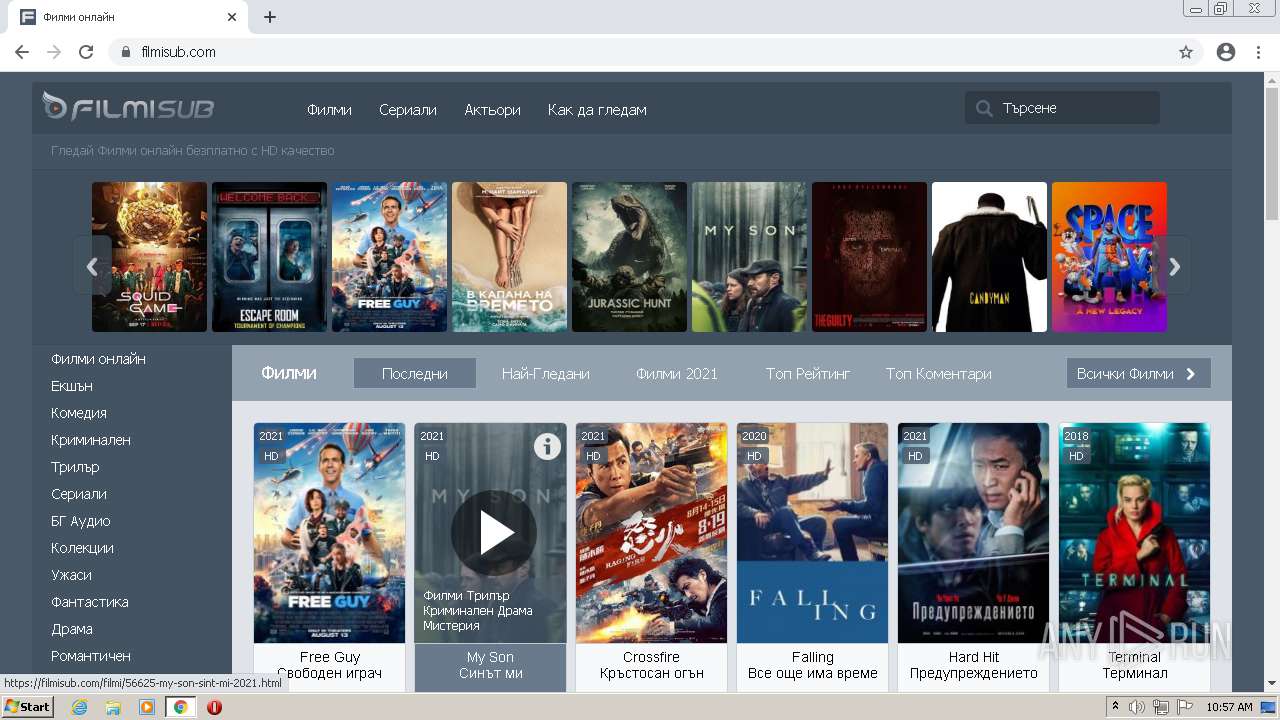Slide carousel to next posters
Image resolution: width=1280 pixels, height=720 pixels.
pos(1175,266)
